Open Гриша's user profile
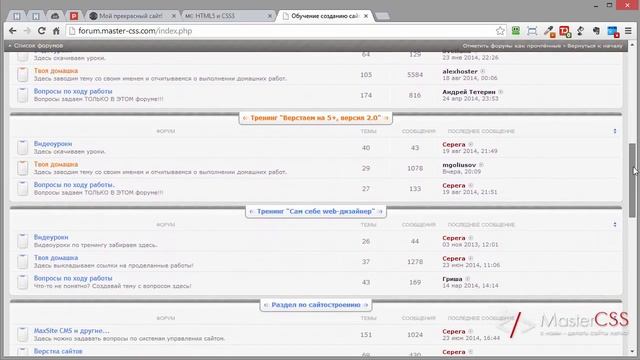640x360 pixels. [452, 279]
